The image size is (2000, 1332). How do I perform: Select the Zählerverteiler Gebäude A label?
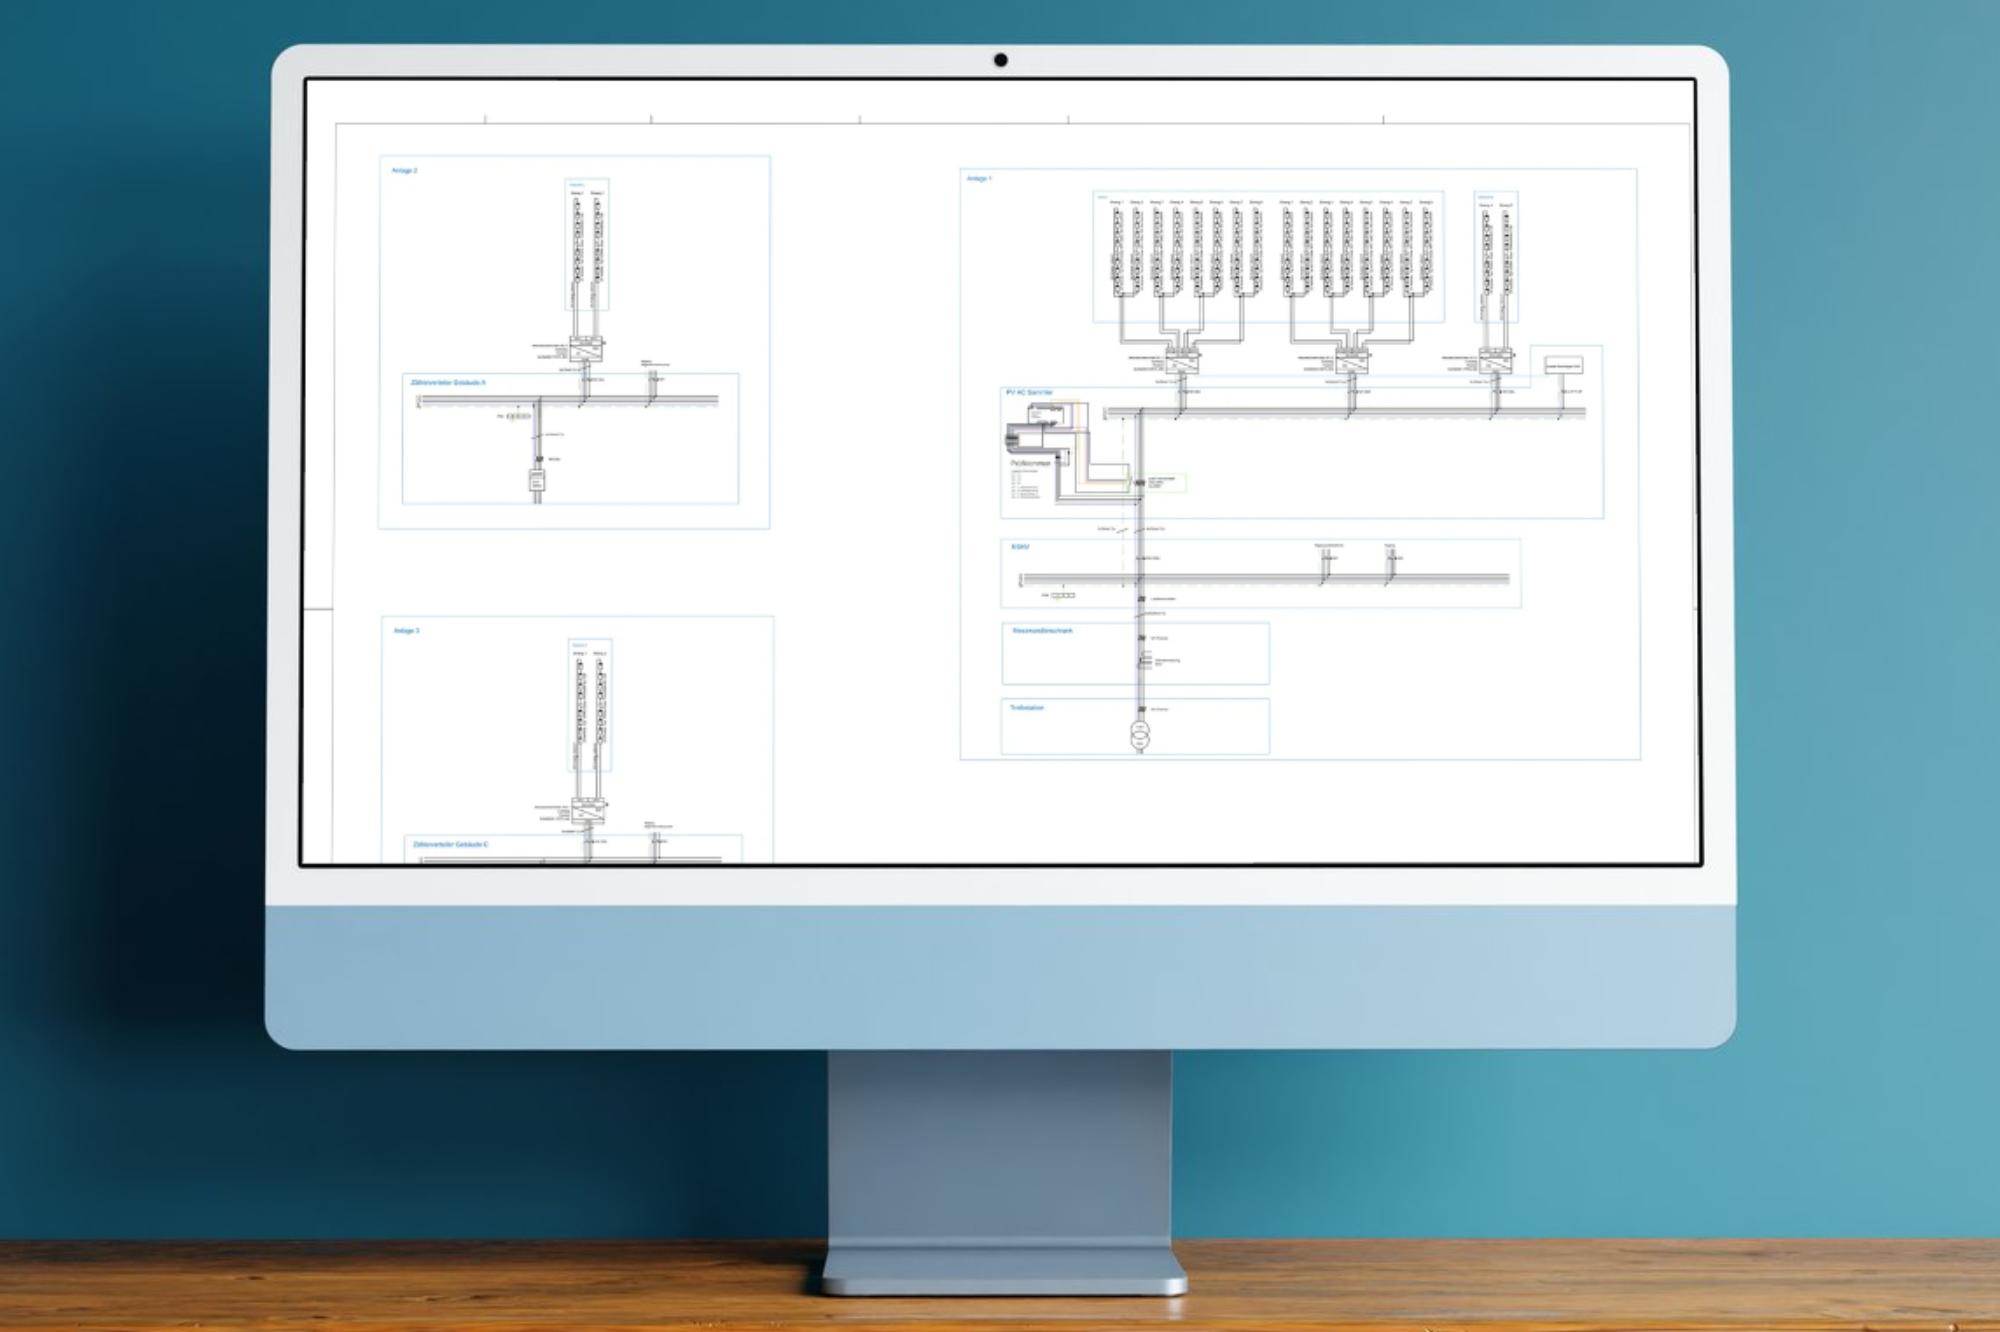click(x=448, y=383)
